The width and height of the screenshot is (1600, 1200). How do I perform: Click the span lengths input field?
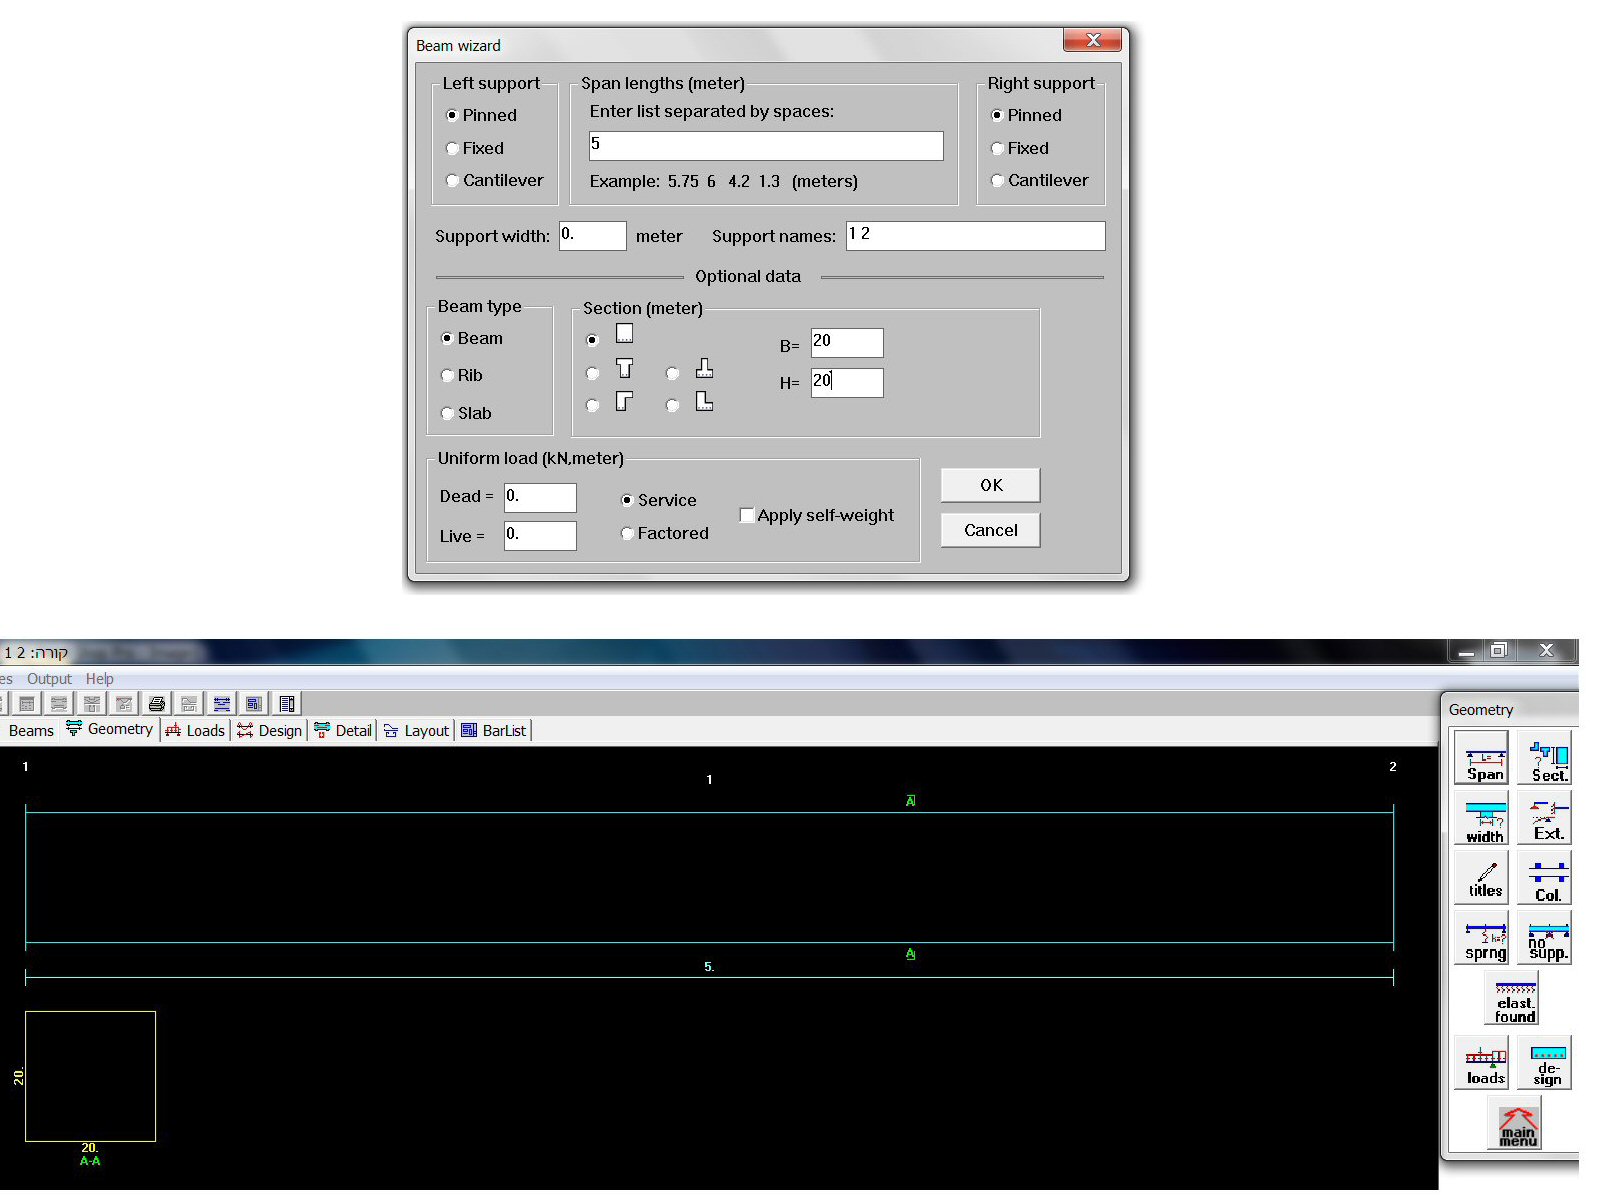(x=766, y=145)
